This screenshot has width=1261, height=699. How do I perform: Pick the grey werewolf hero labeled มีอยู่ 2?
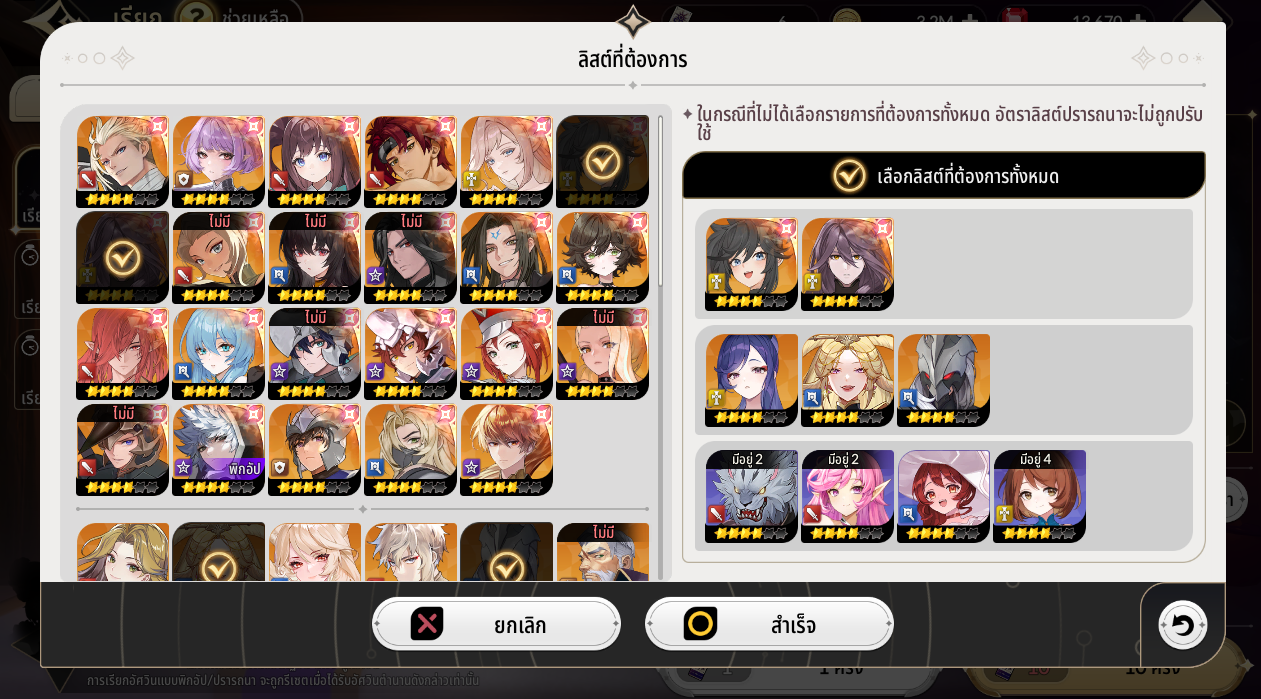(x=751, y=496)
